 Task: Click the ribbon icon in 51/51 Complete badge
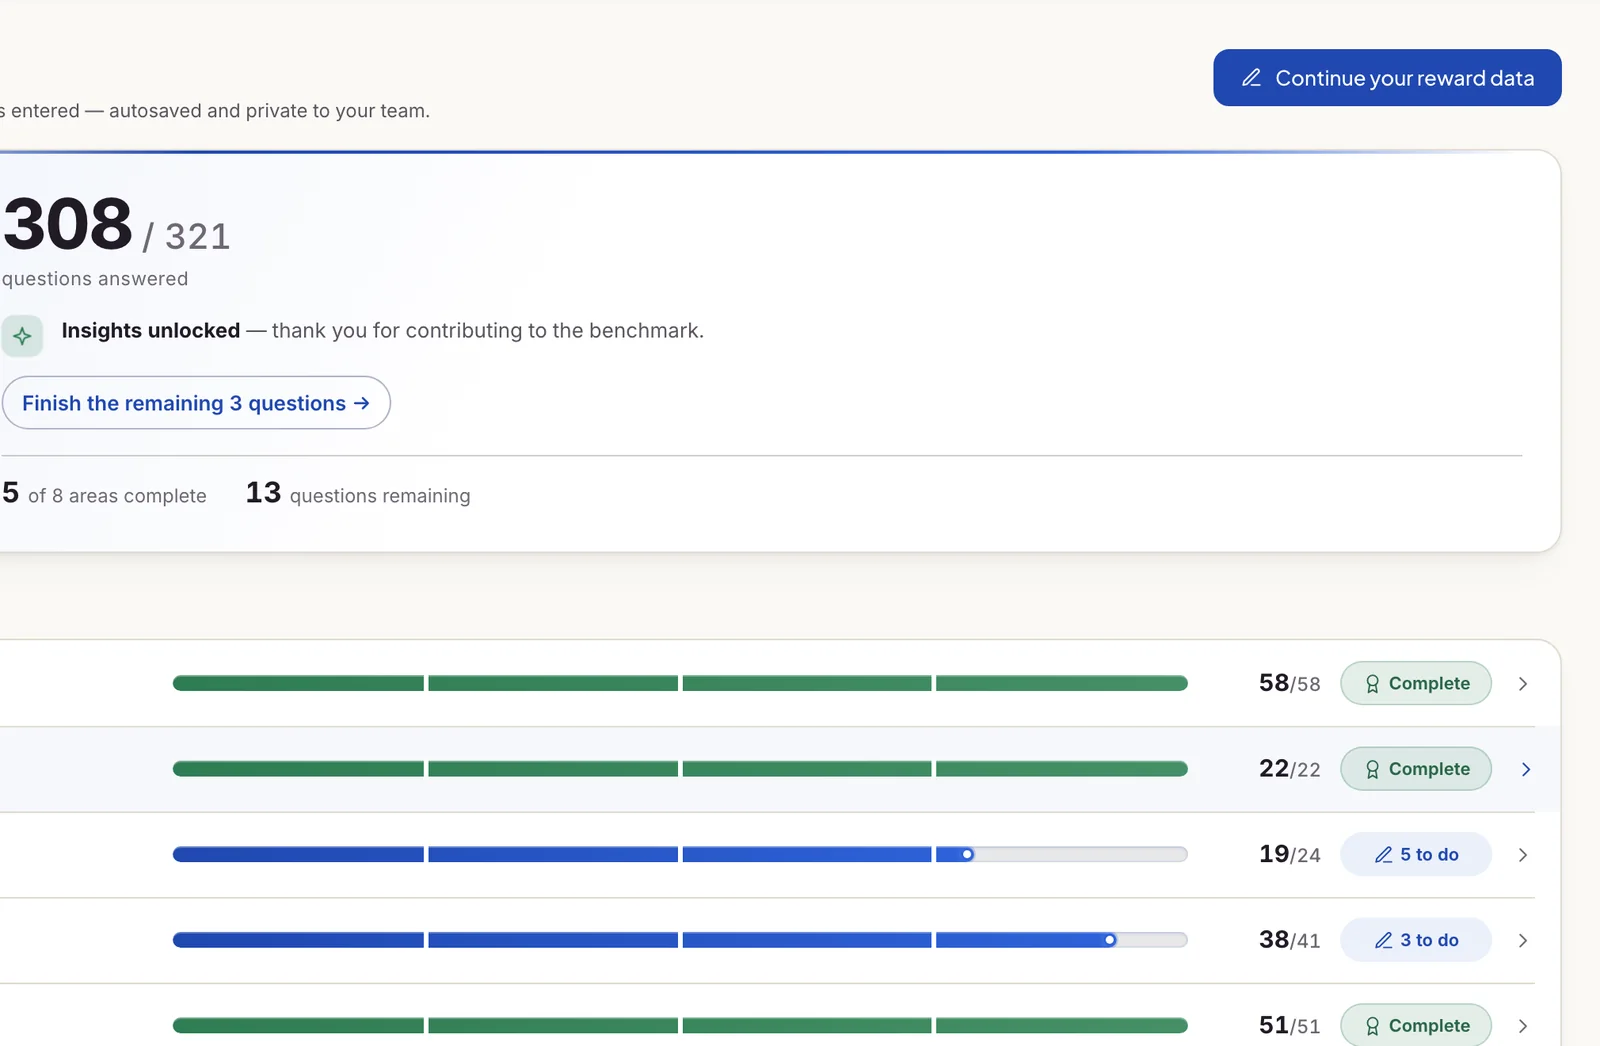click(1372, 1026)
